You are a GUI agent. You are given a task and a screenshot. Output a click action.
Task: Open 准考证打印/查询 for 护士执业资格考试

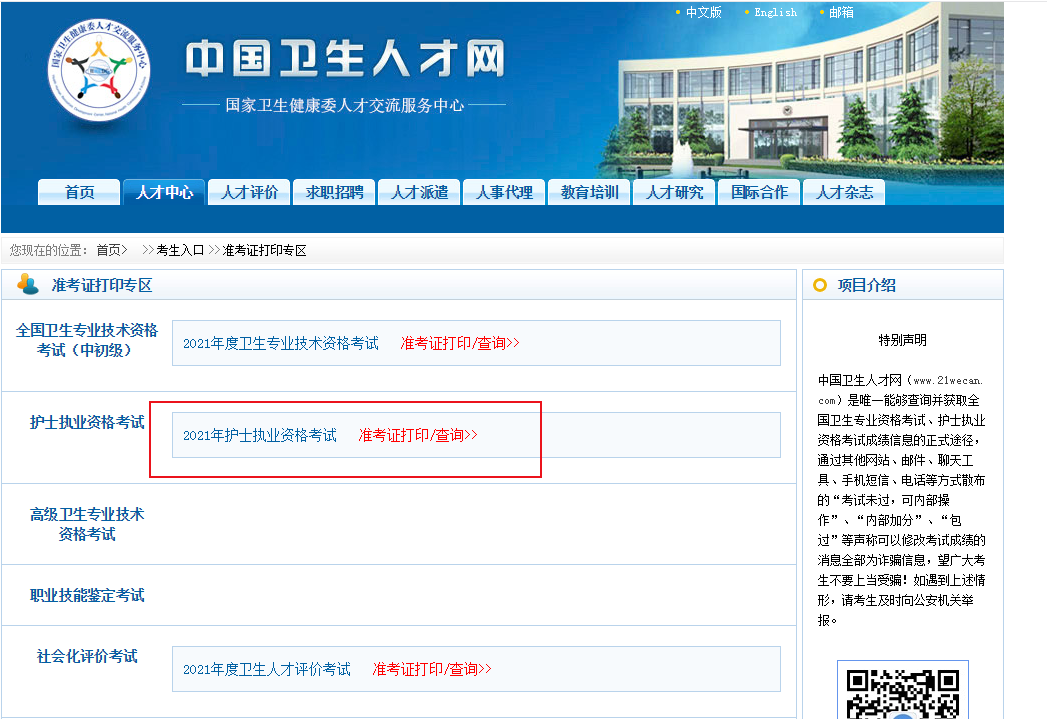(418, 435)
